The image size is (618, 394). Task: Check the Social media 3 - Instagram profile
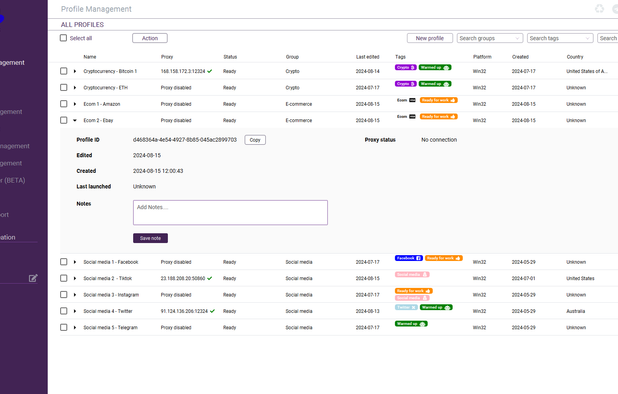click(63, 294)
